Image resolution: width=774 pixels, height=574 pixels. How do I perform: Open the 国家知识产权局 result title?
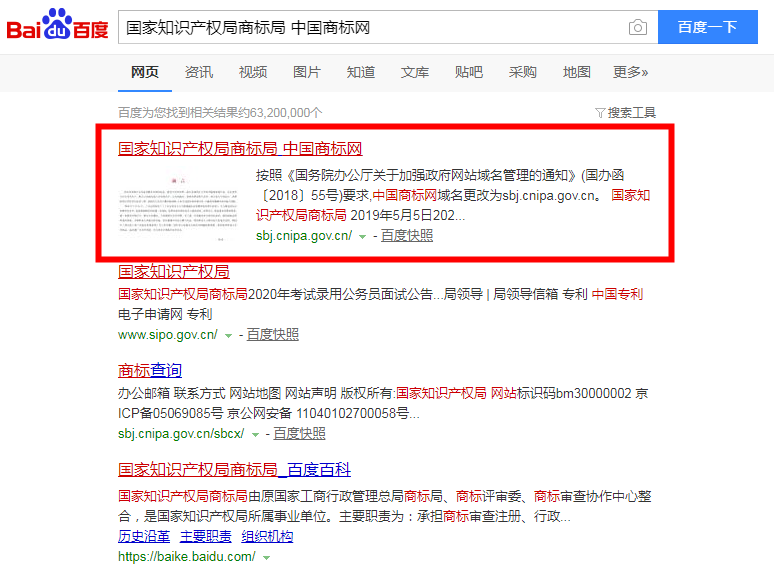[x=174, y=271]
